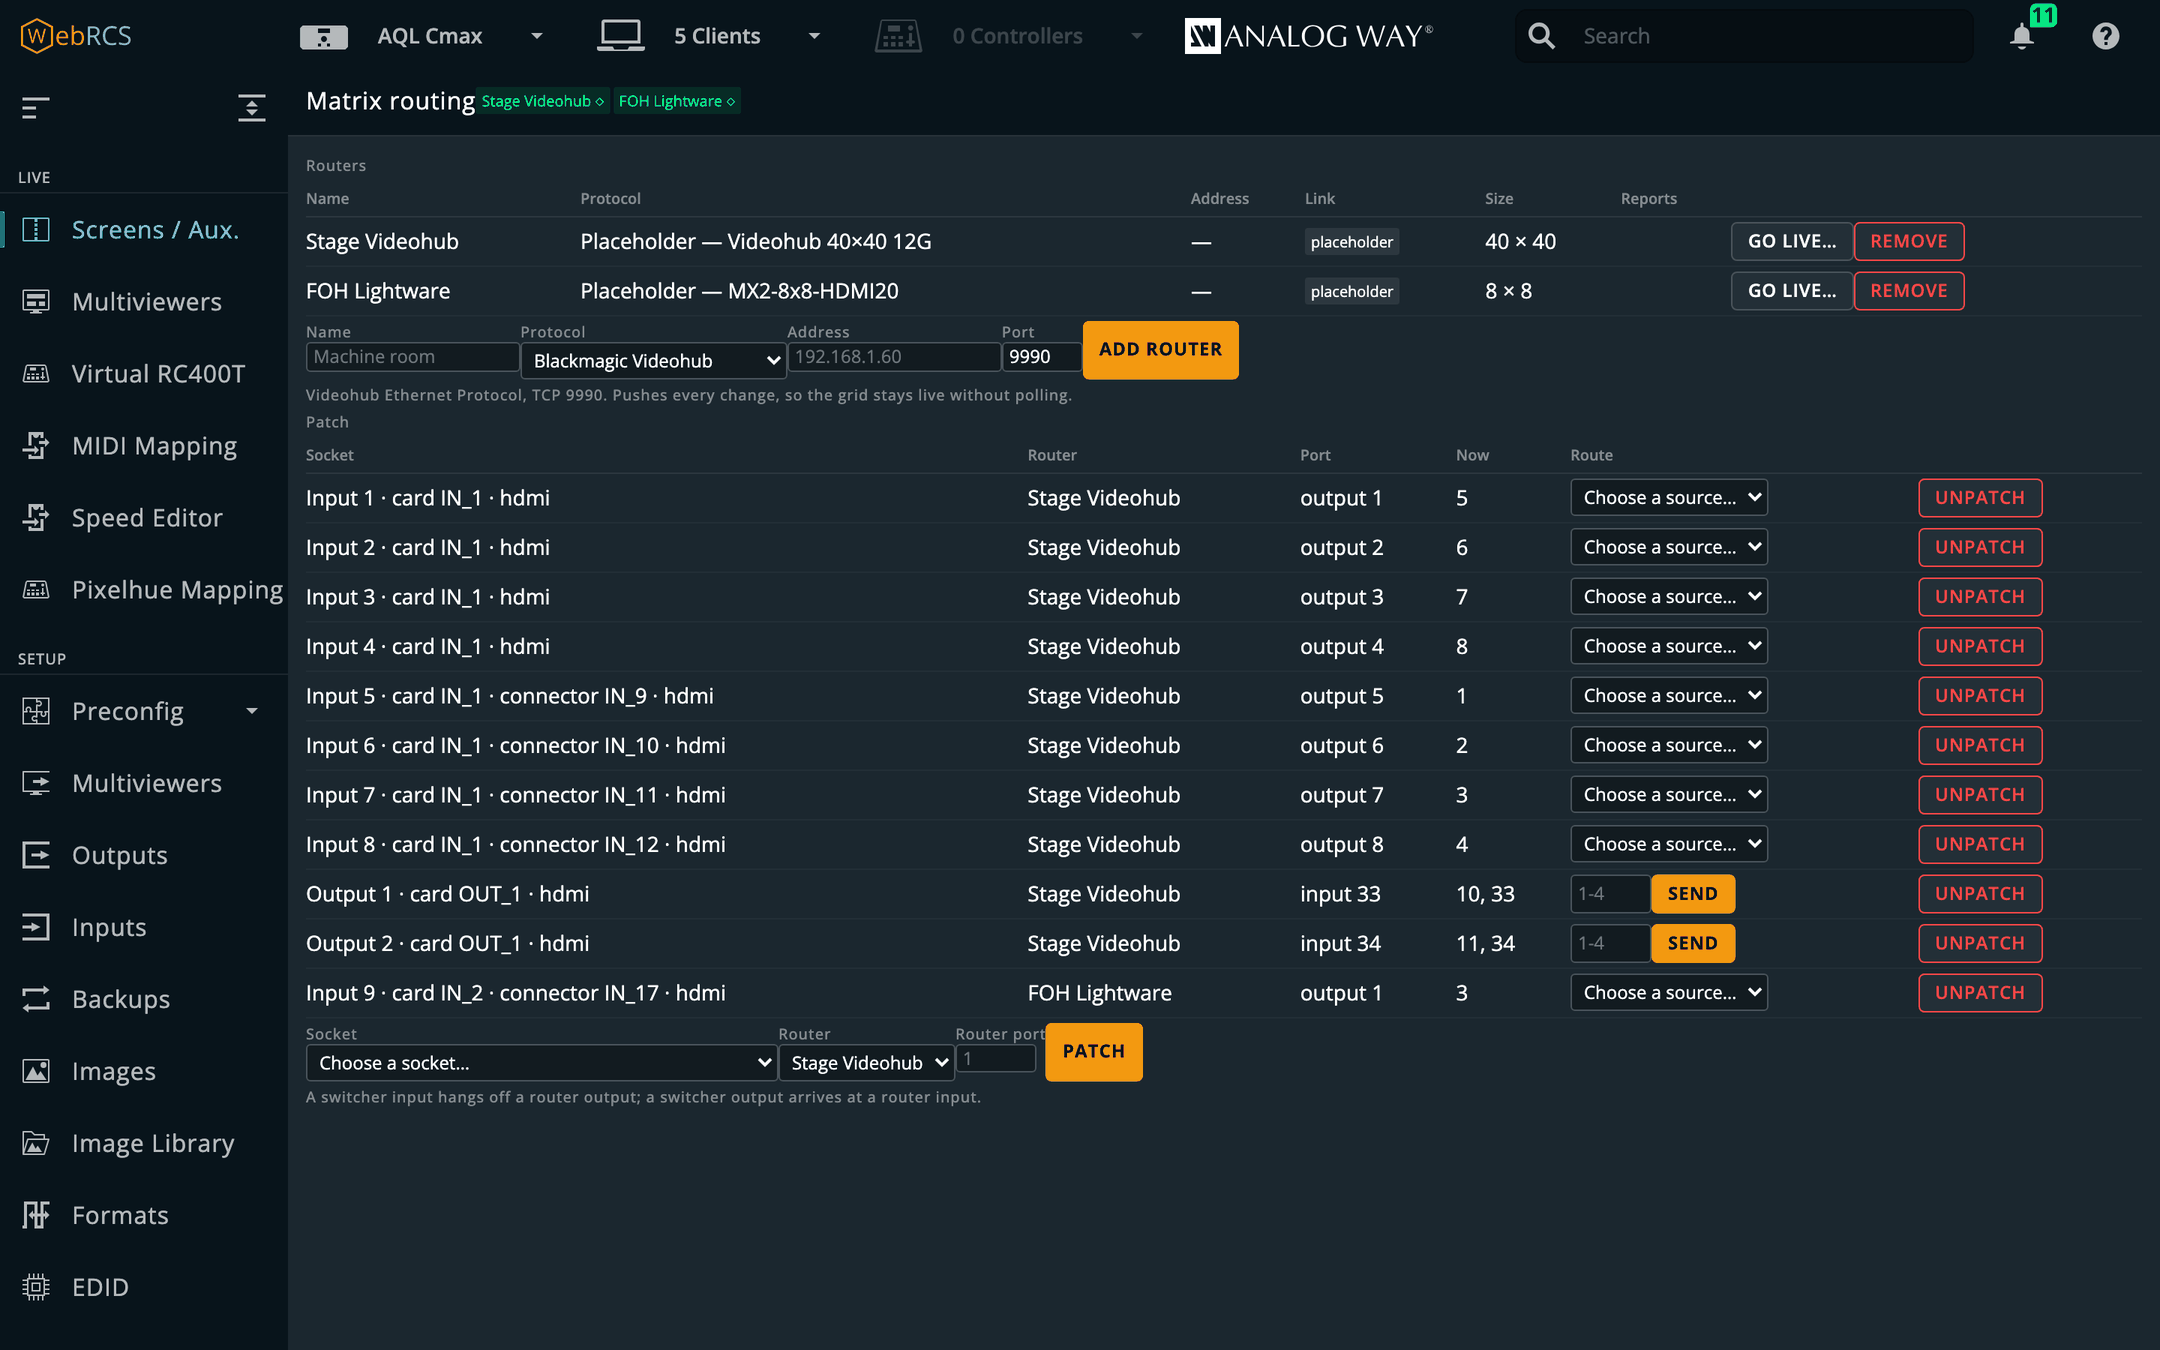Viewport: 2160px width, 1350px height.
Task: Open route source dropdown for Input 9
Action: (x=1669, y=992)
